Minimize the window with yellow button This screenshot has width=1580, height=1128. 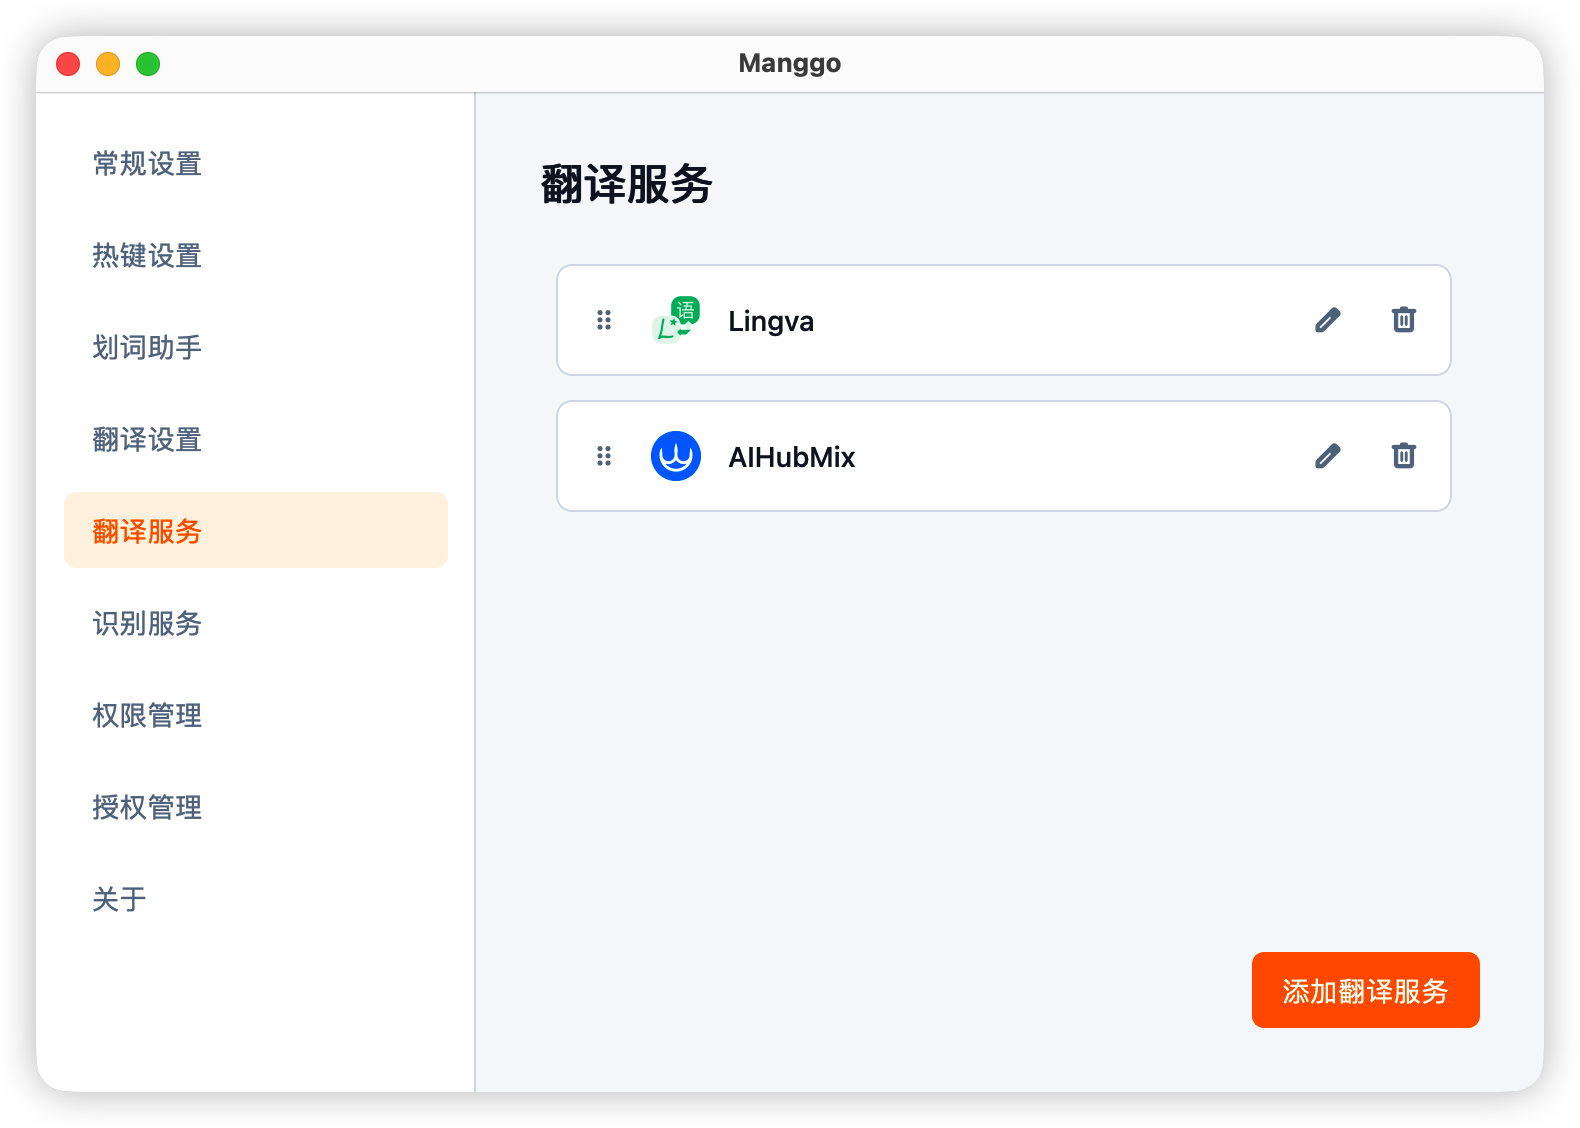click(x=108, y=64)
